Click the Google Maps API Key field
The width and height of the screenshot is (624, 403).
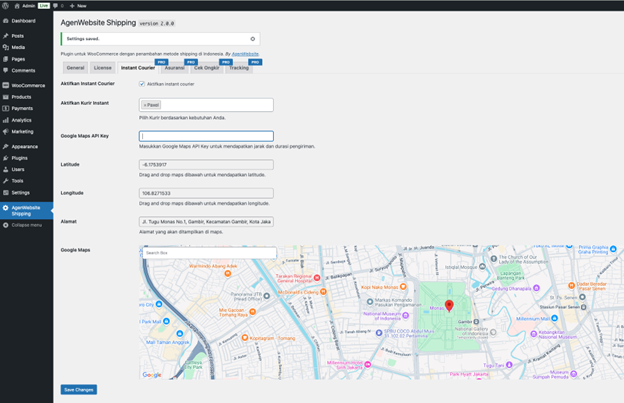206,136
